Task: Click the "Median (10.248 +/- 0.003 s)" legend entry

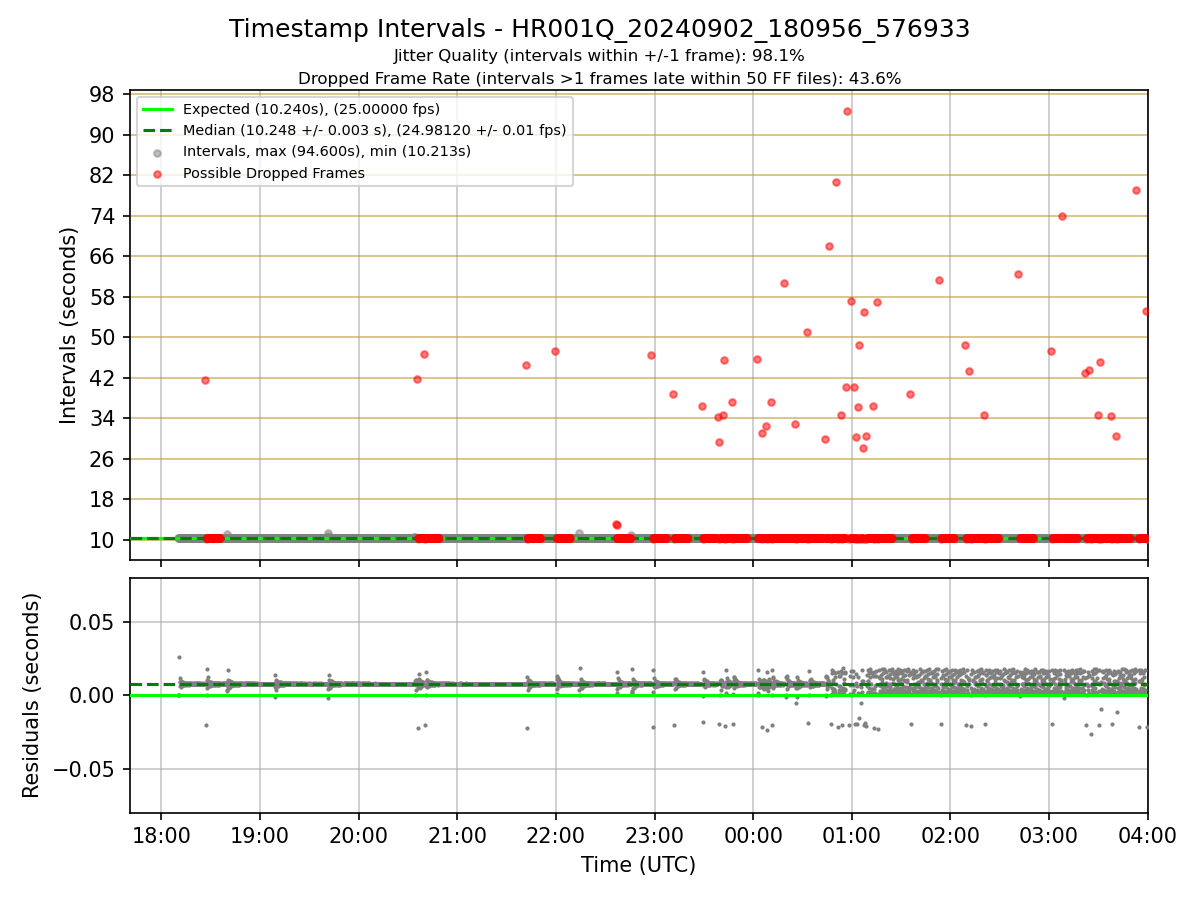Action: [x=374, y=130]
